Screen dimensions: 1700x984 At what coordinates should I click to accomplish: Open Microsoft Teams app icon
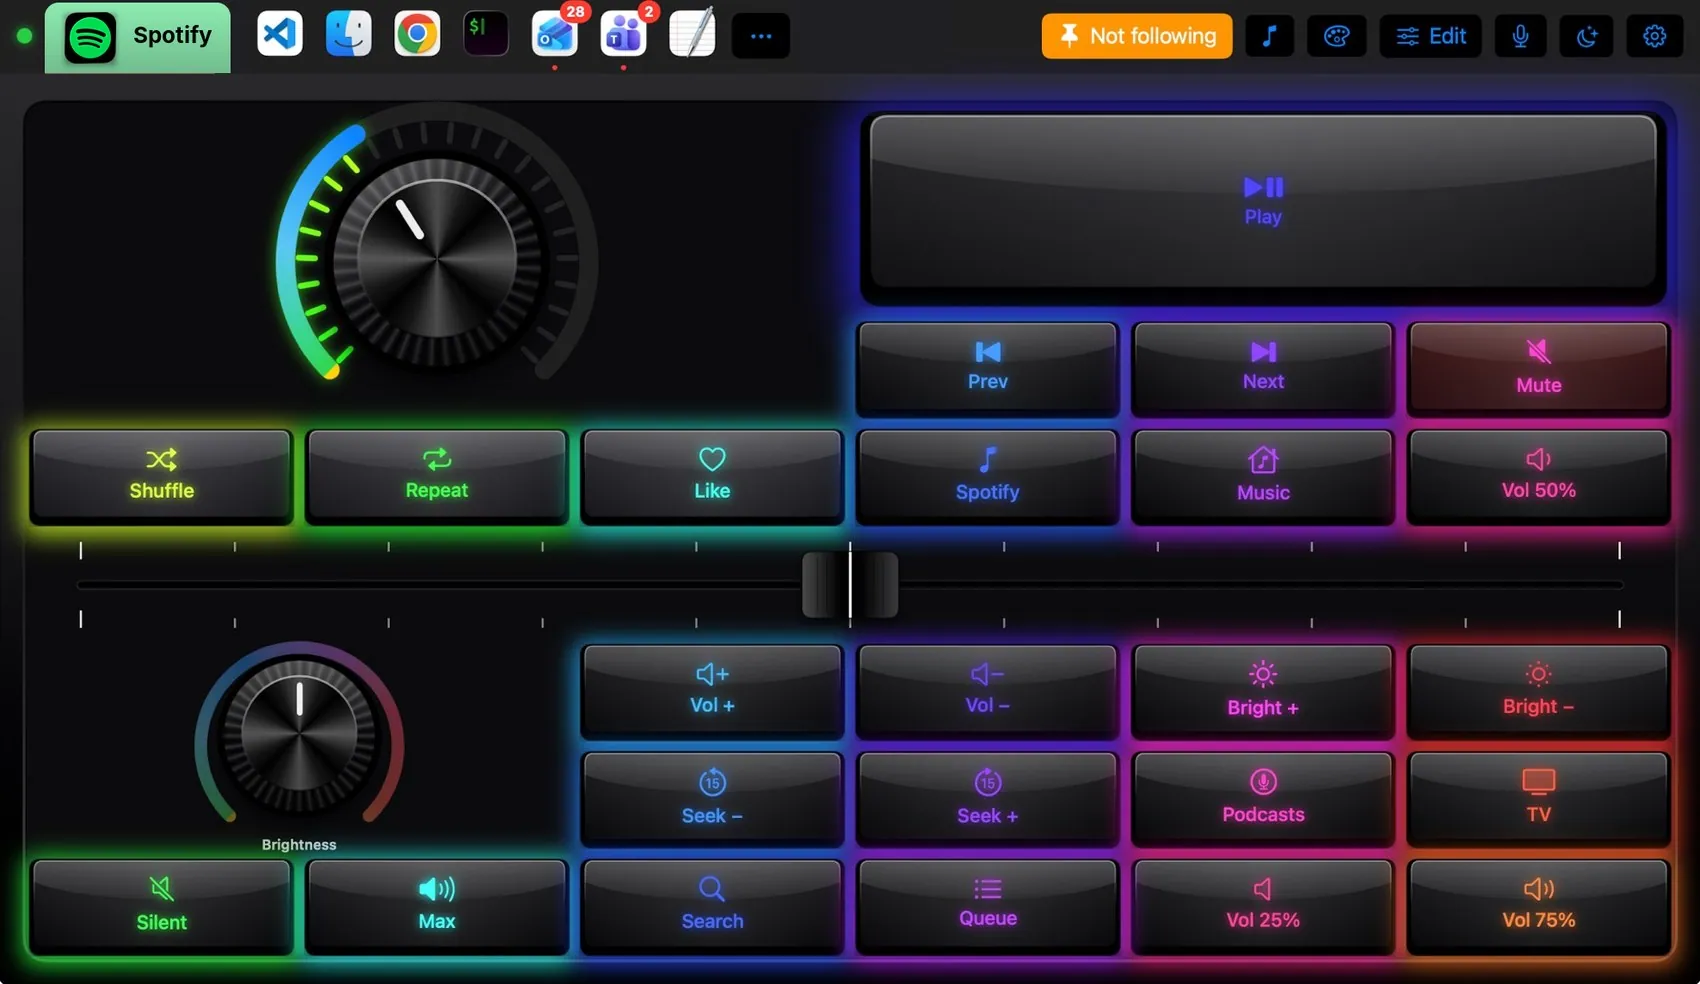623,35
